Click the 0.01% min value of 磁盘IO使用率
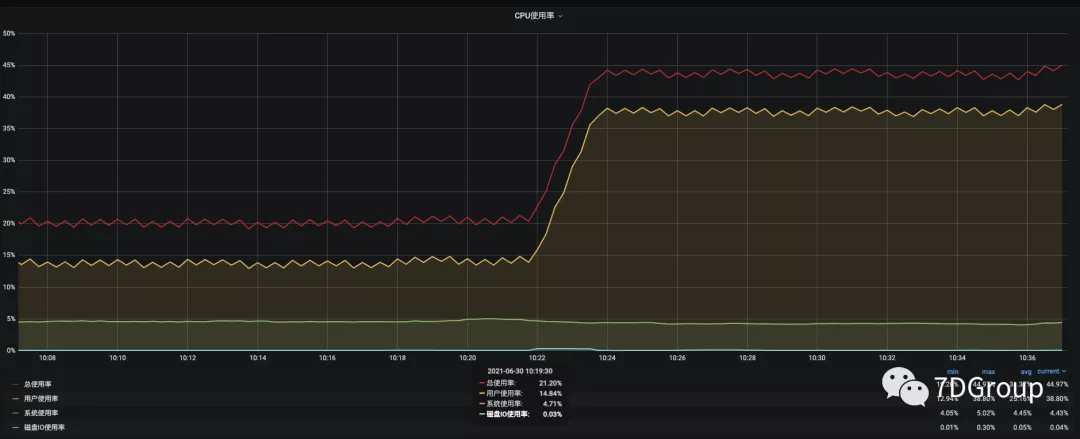Image resolution: width=1080 pixels, height=439 pixels. (x=950, y=427)
